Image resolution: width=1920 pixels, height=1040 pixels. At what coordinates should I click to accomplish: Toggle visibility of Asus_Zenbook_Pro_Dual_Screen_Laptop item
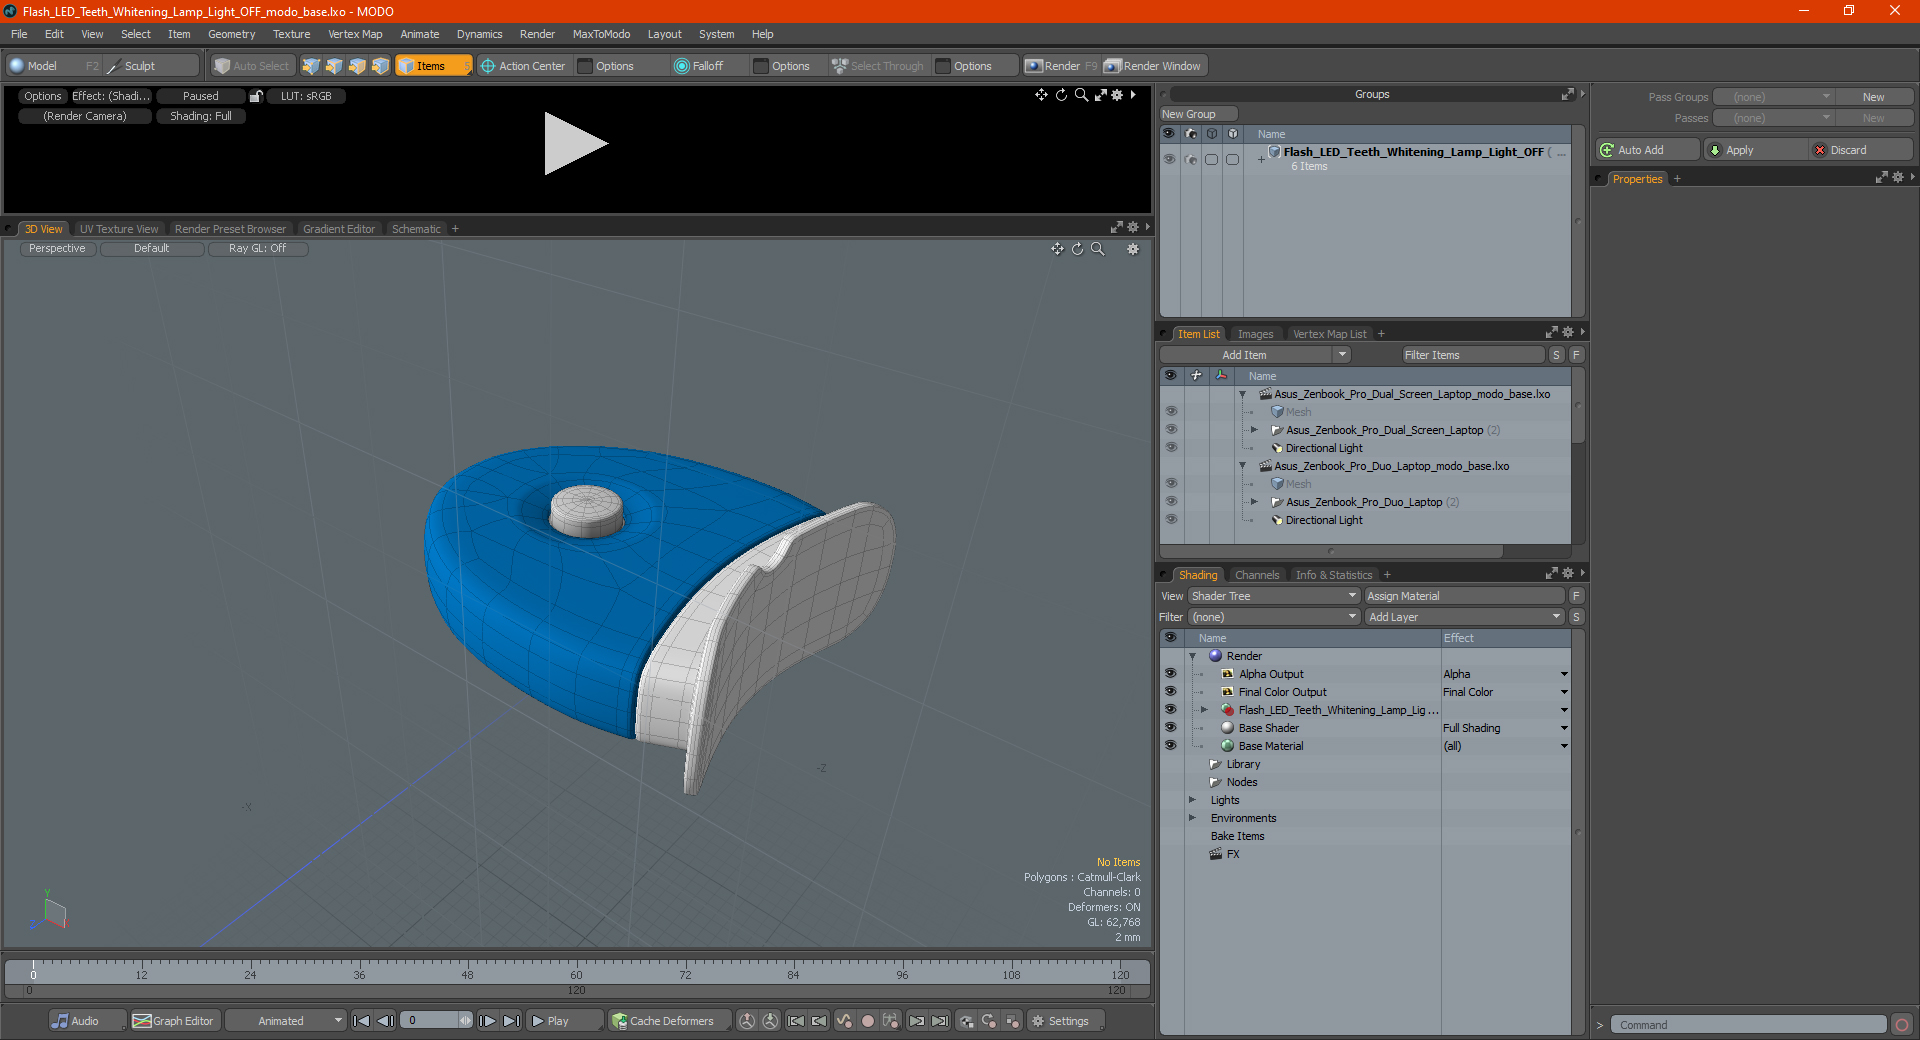pyautogui.click(x=1171, y=430)
